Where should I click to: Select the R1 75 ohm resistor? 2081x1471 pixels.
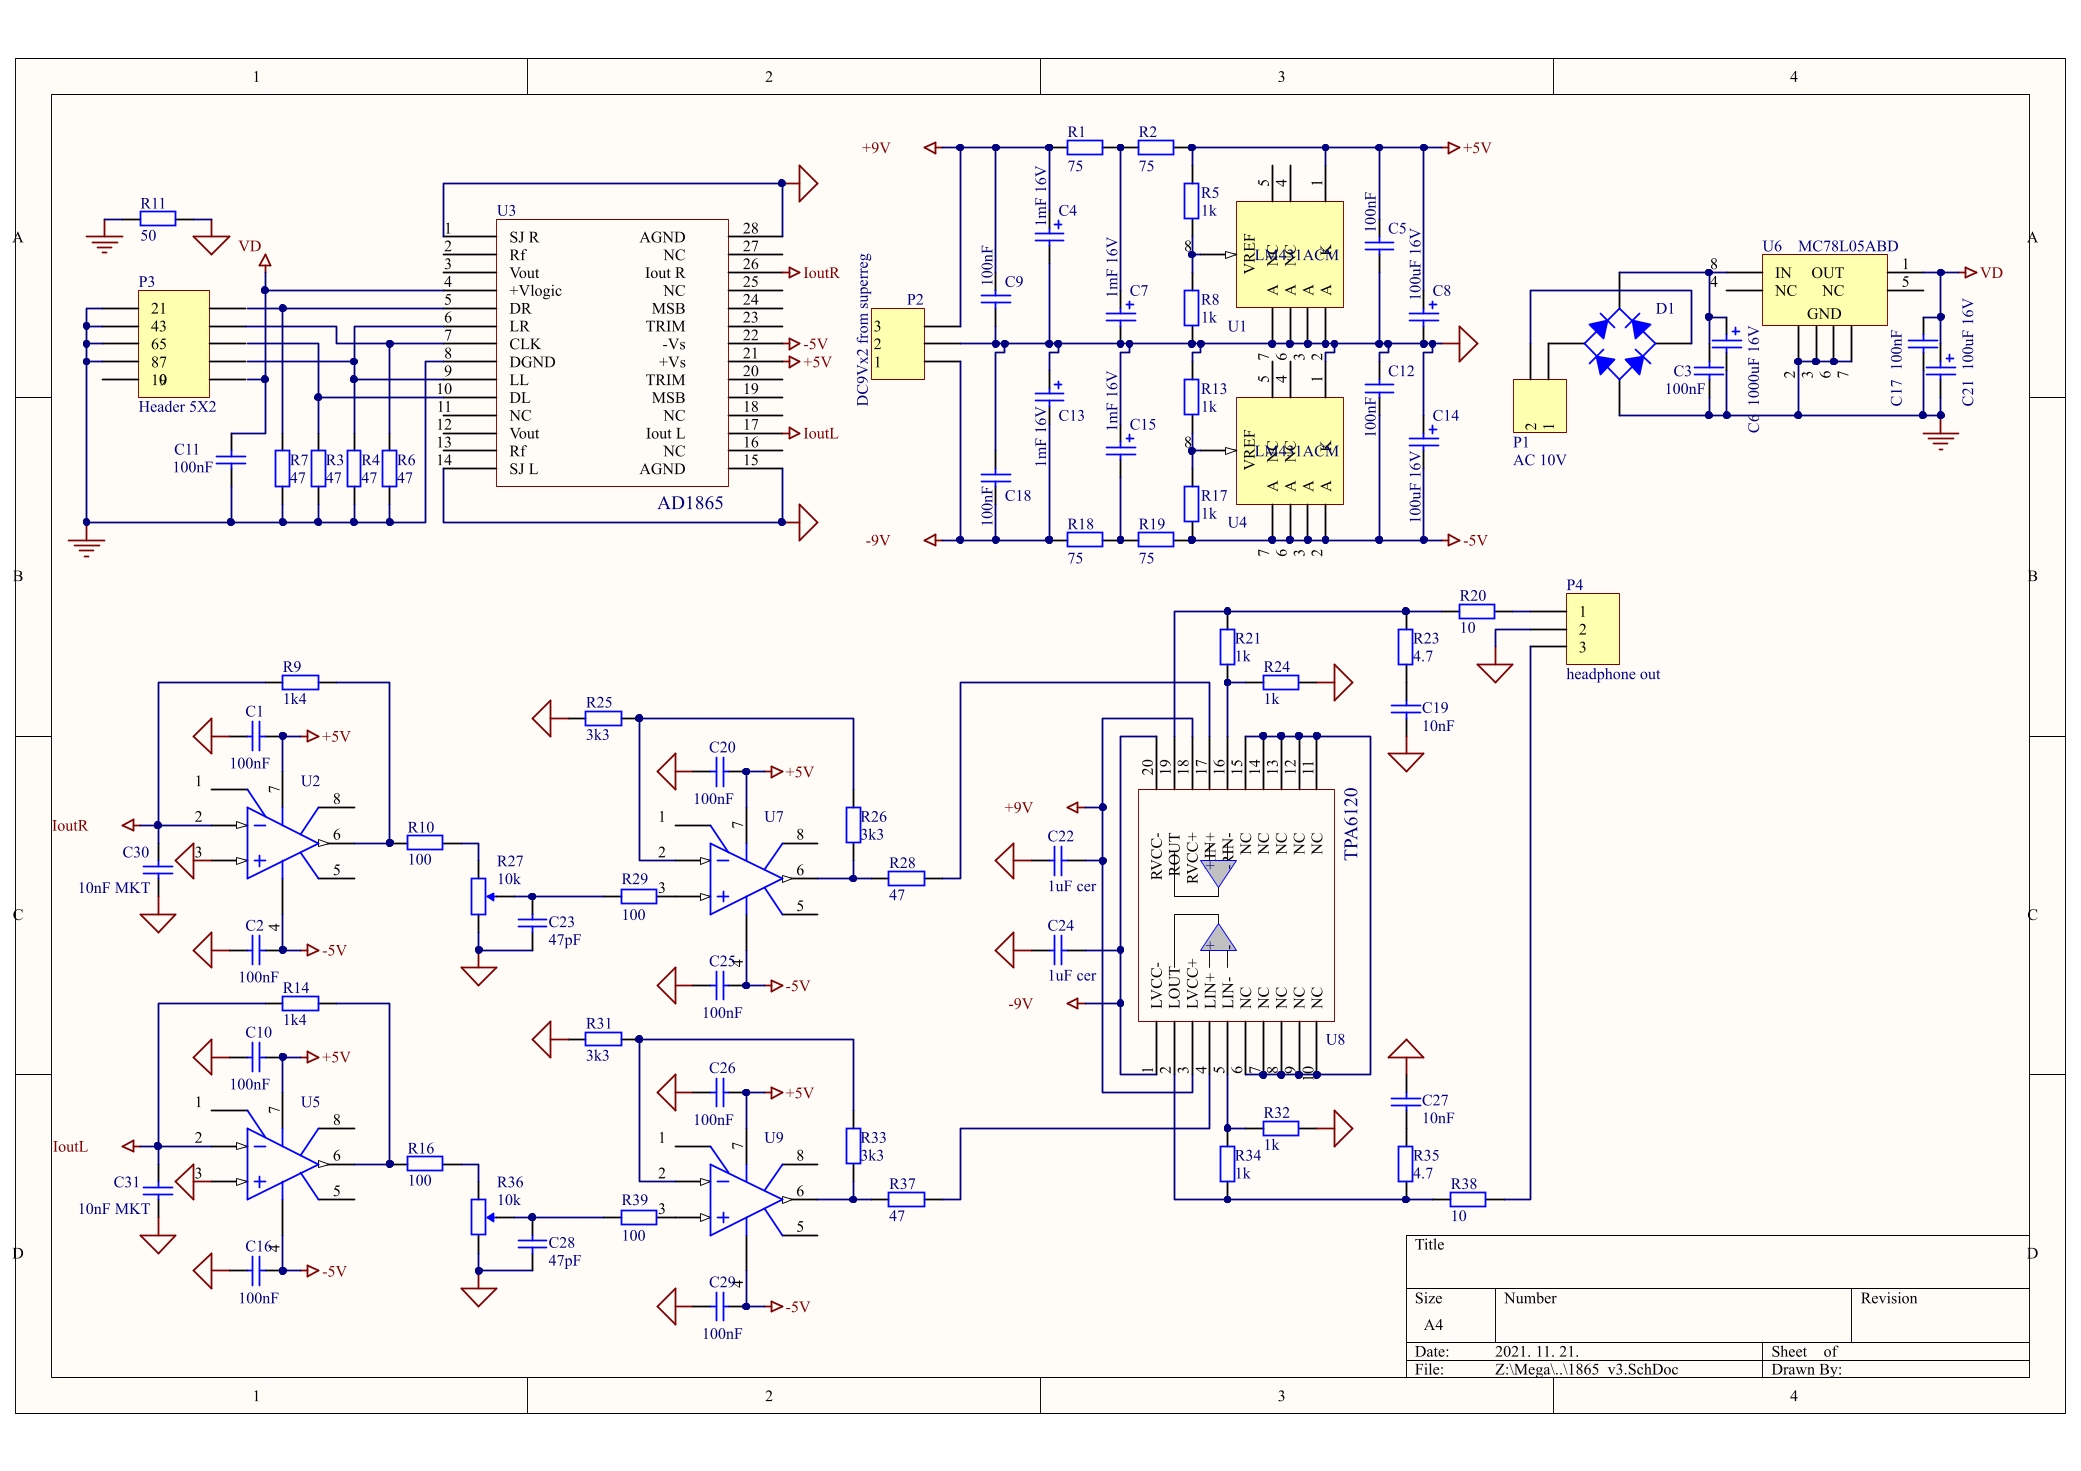(1084, 148)
